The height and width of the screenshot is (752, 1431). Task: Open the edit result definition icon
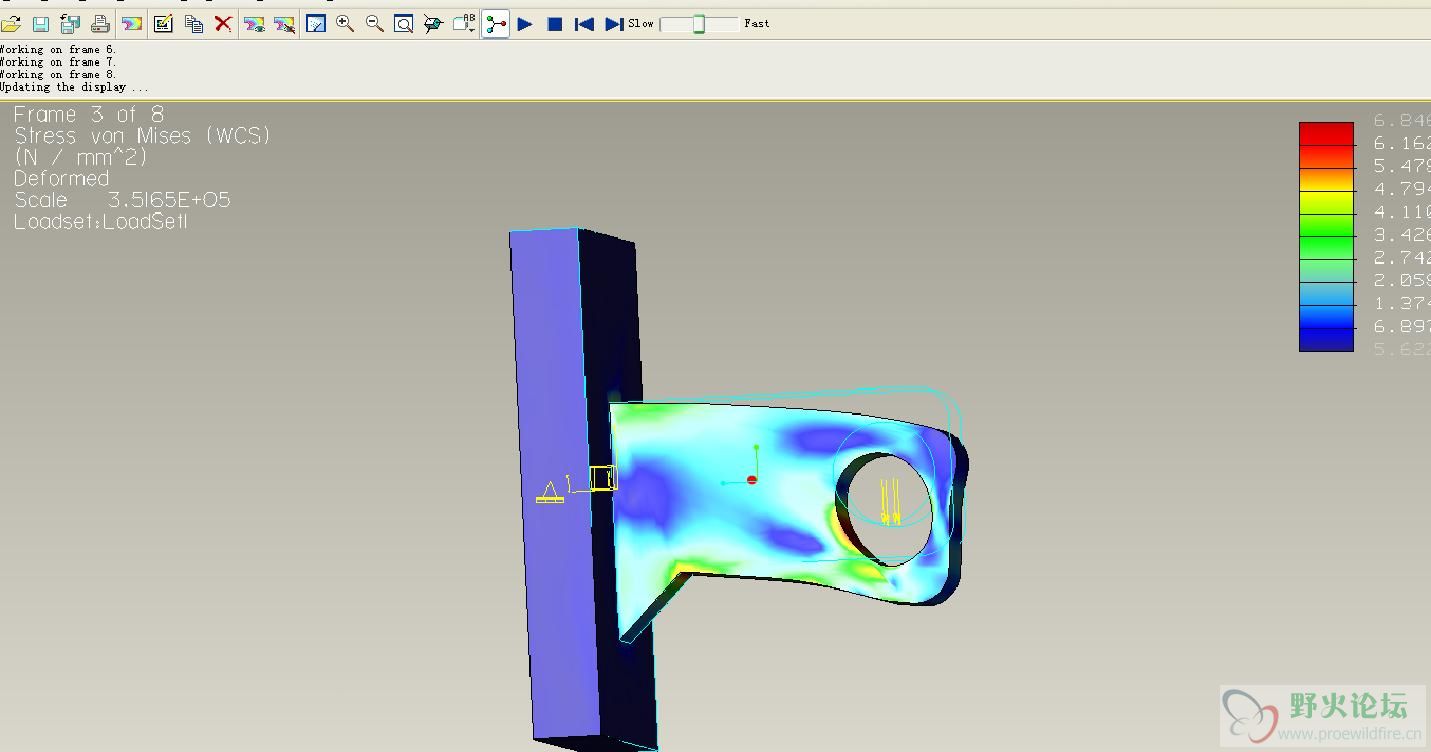pyautogui.click(x=163, y=24)
